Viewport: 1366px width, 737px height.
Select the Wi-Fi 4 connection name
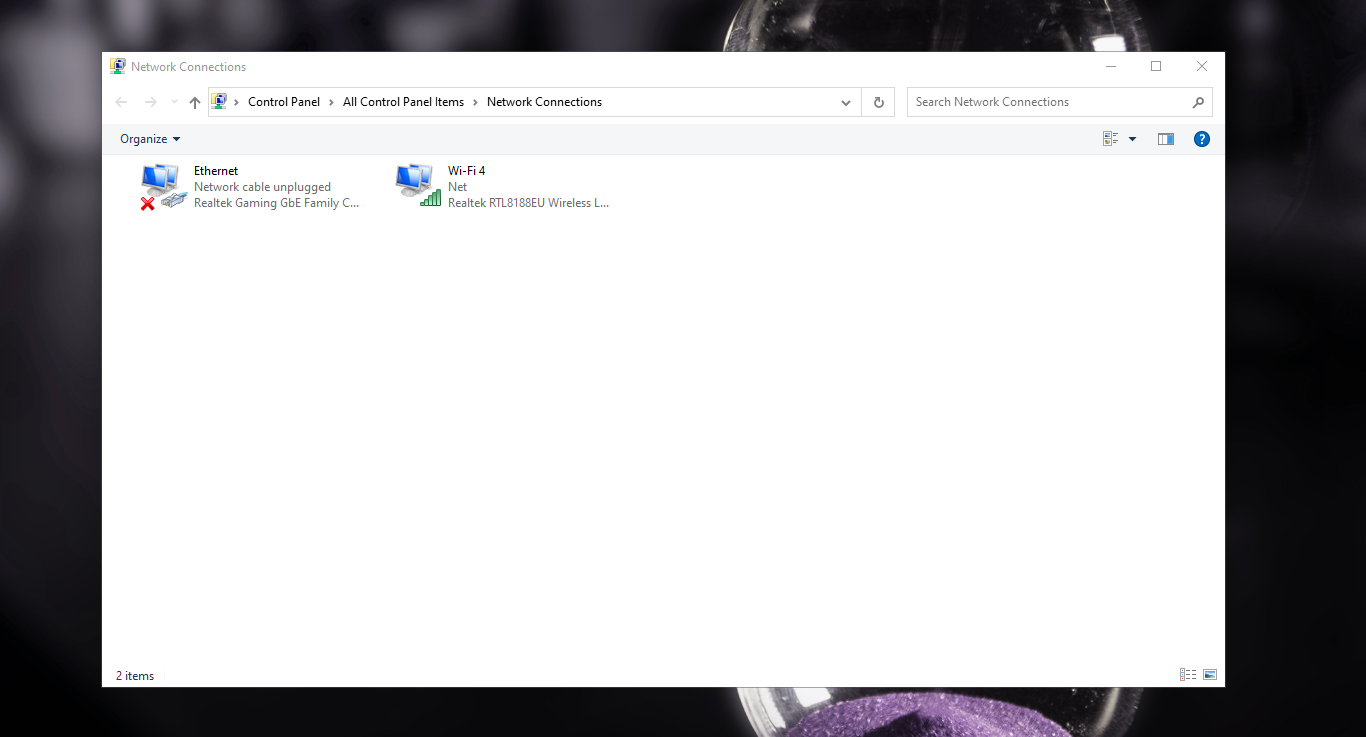pyautogui.click(x=466, y=171)
